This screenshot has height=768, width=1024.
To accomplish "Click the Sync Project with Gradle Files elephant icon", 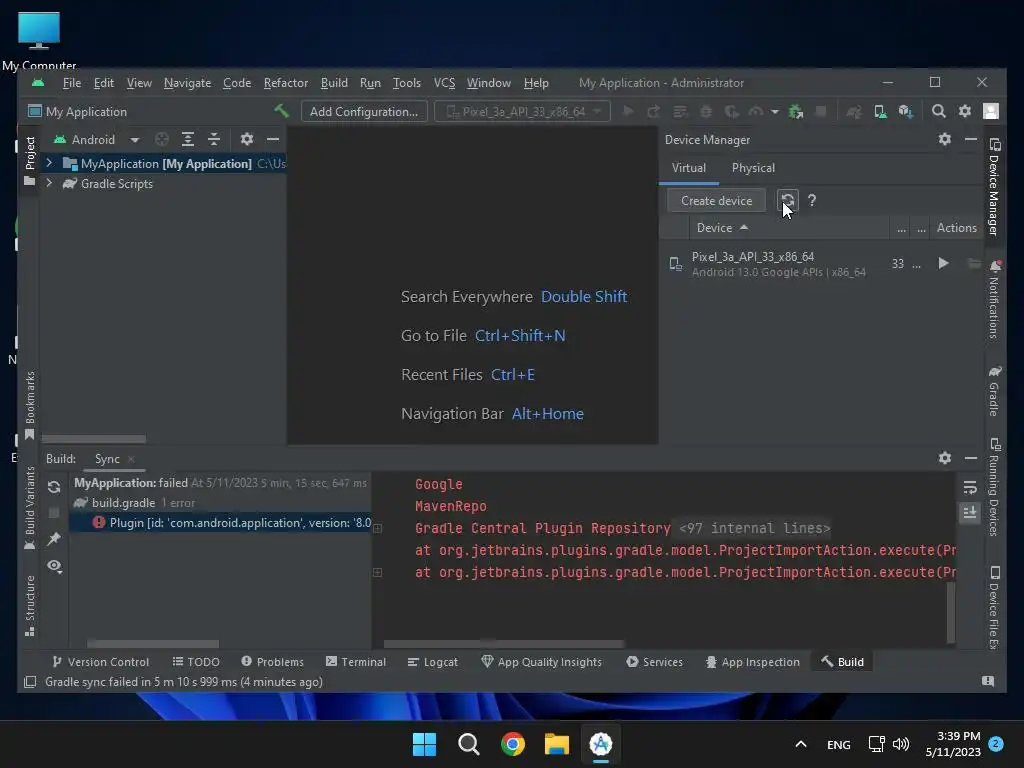I will click(x=854, y=112).
